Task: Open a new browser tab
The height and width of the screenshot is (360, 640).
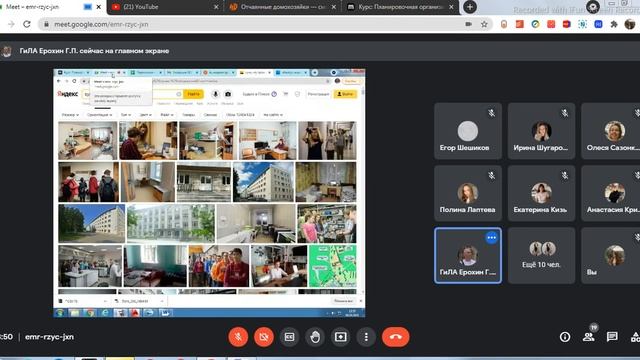Action: tap(470, 7)
